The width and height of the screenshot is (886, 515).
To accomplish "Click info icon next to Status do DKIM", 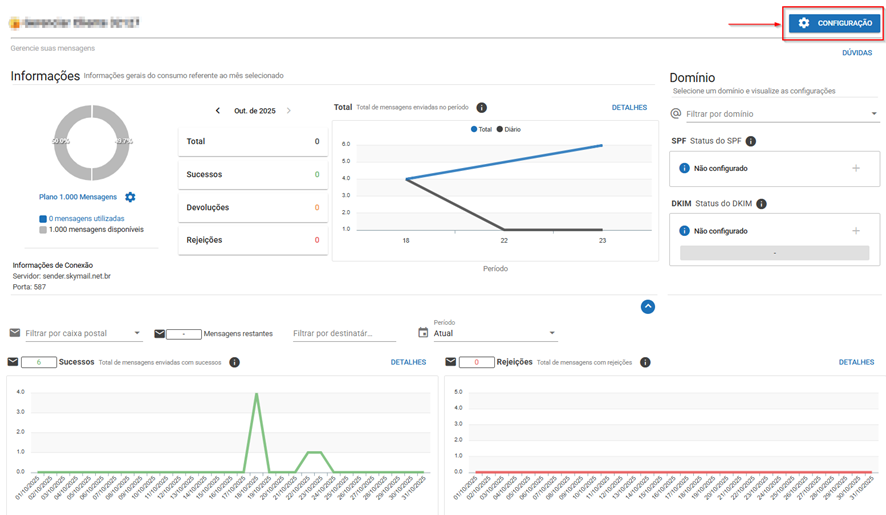I will click(761, 204).
